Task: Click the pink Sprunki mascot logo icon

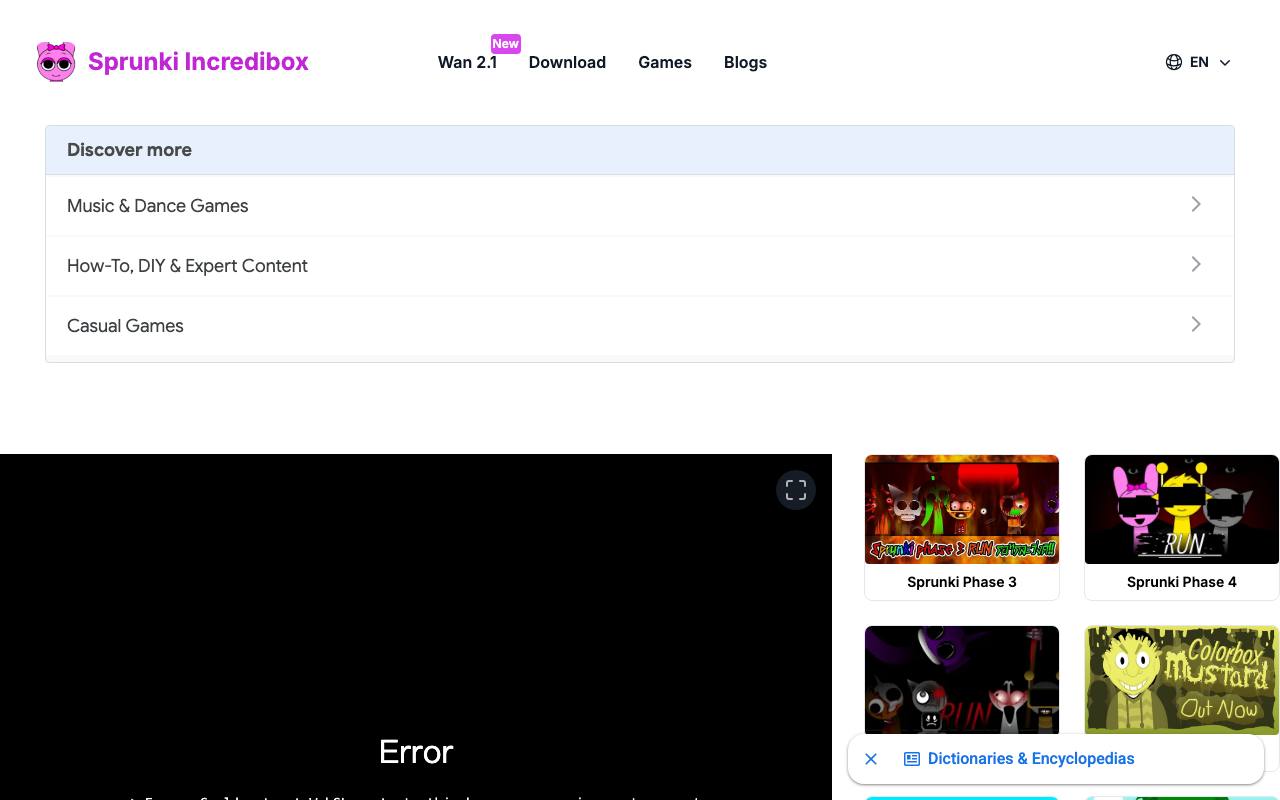Action: click(56, 62)
